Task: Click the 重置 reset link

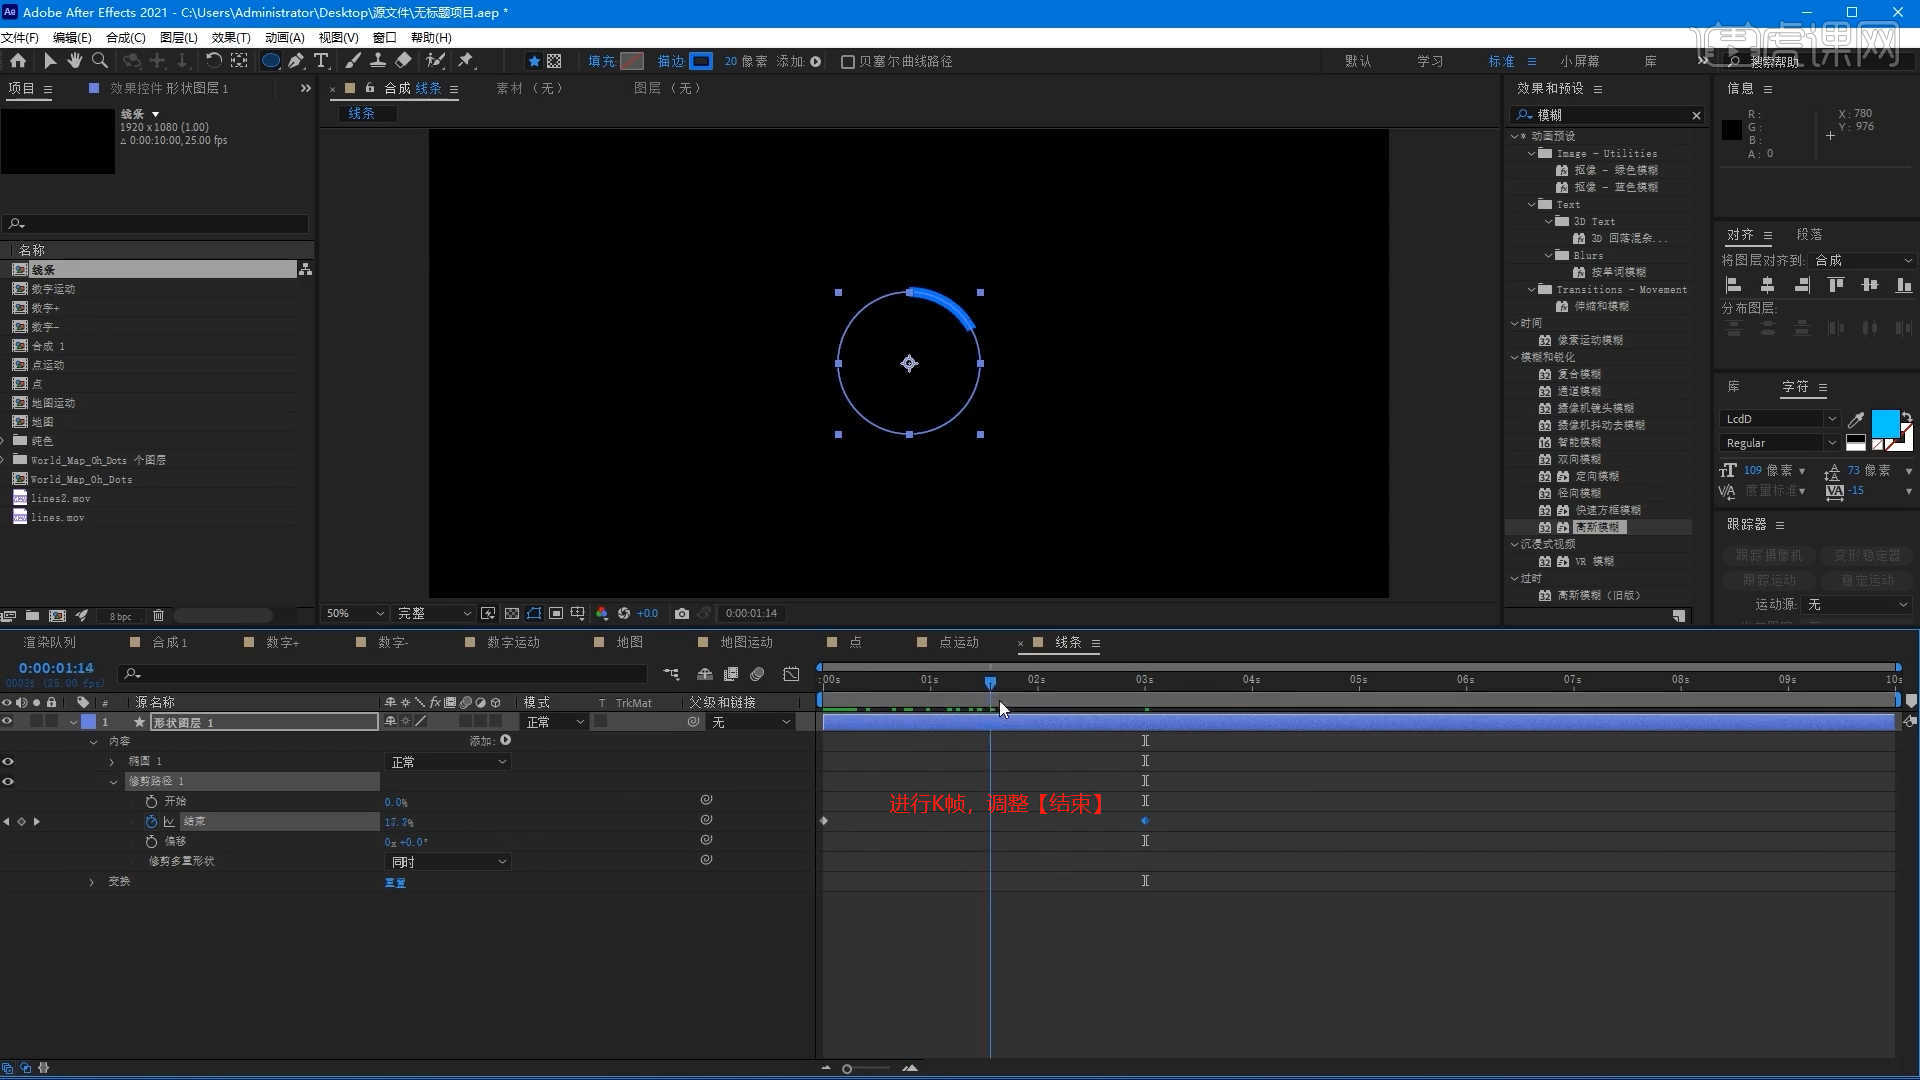Action: pos(395,883)
